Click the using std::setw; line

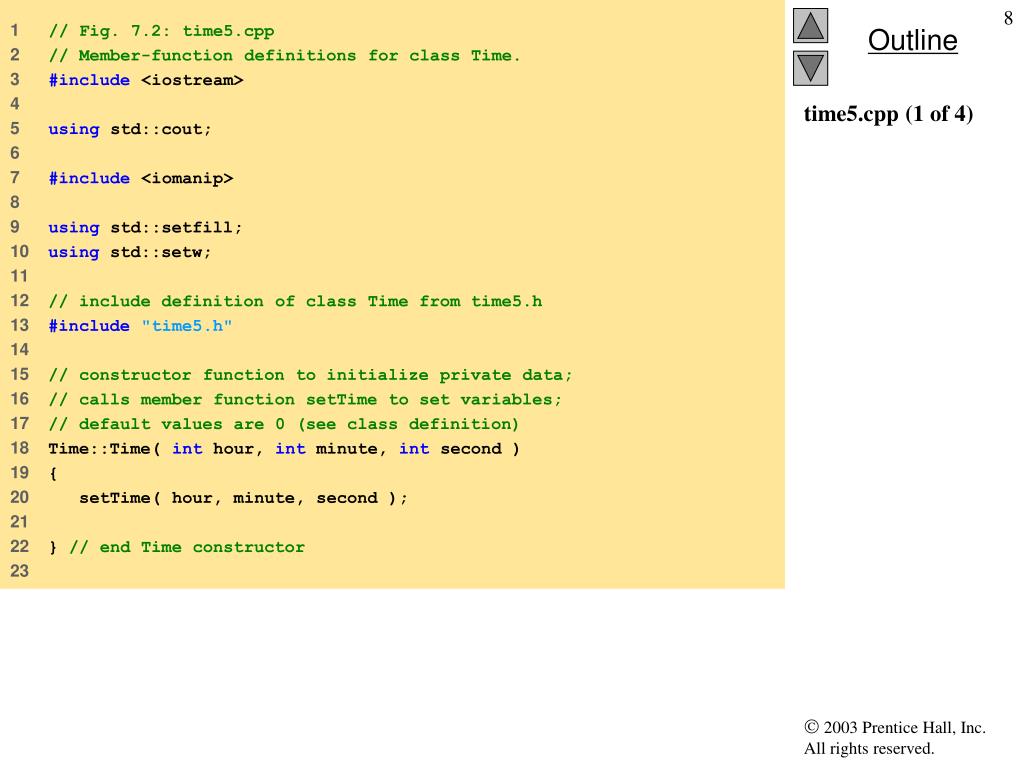tap(130, 252)
